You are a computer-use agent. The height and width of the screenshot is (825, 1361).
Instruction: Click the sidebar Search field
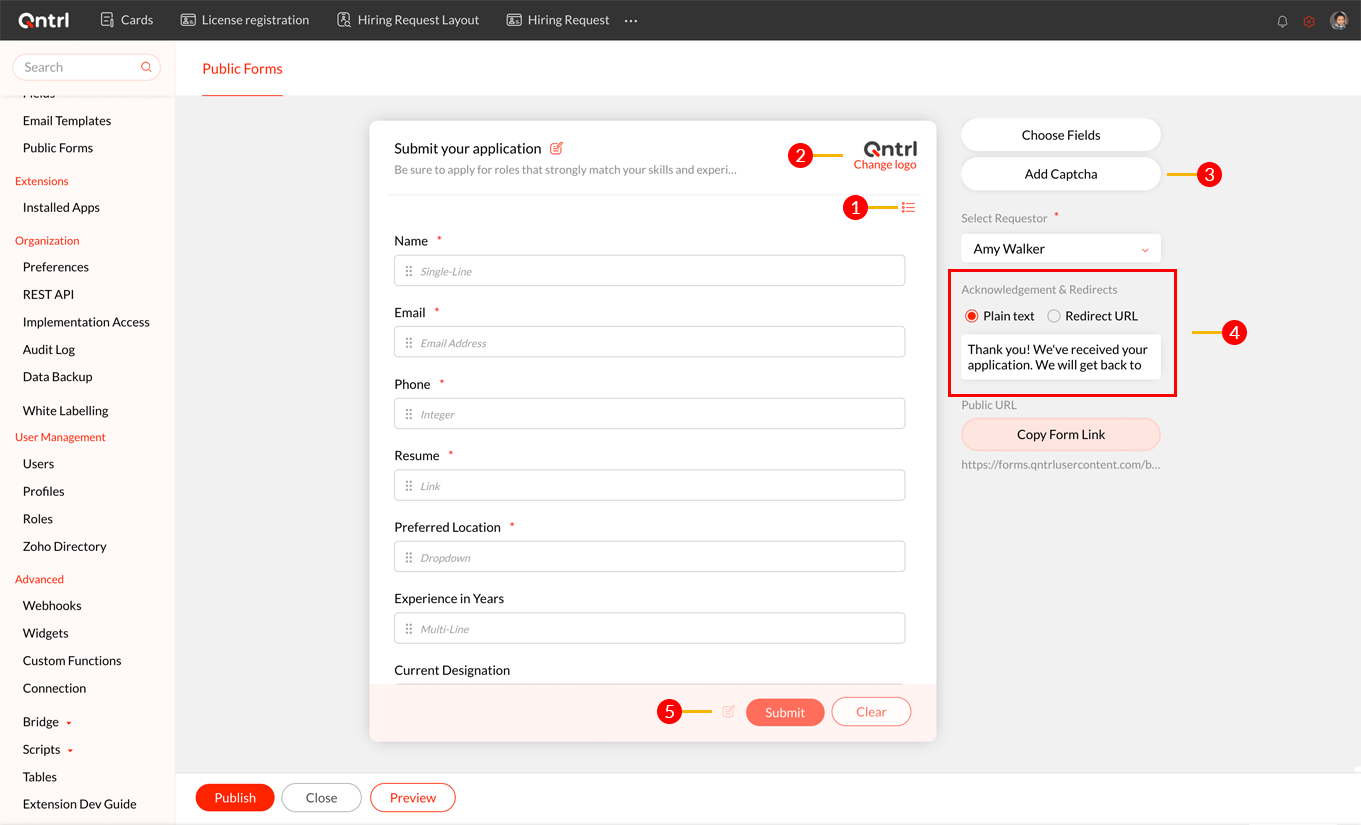86,67
